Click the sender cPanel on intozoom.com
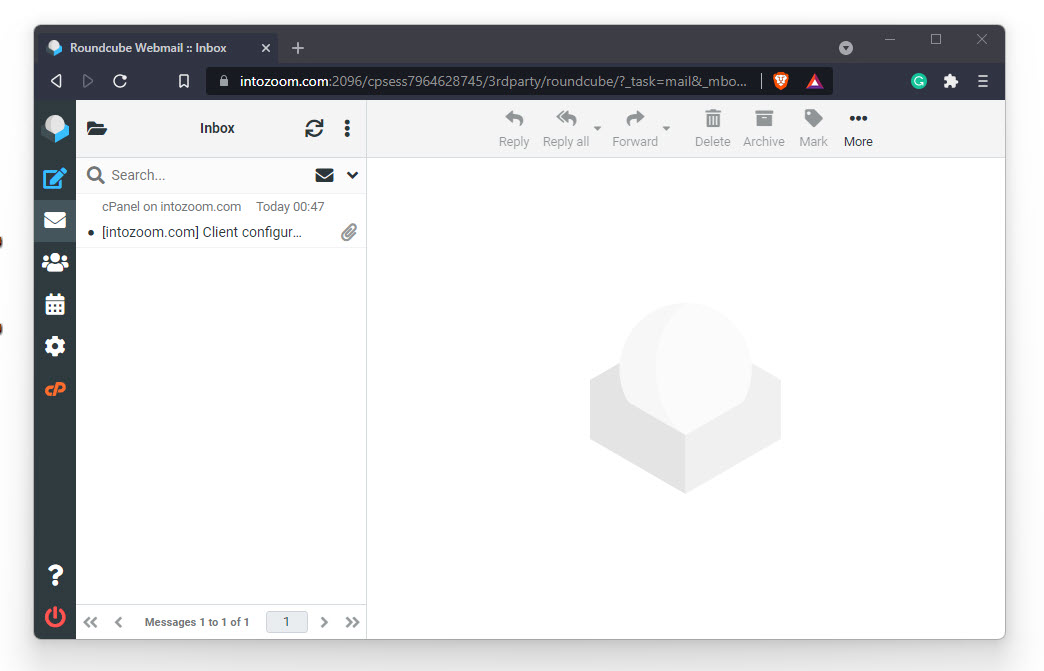This screenshot has height=671, width=1044. [x=171, y=207]
